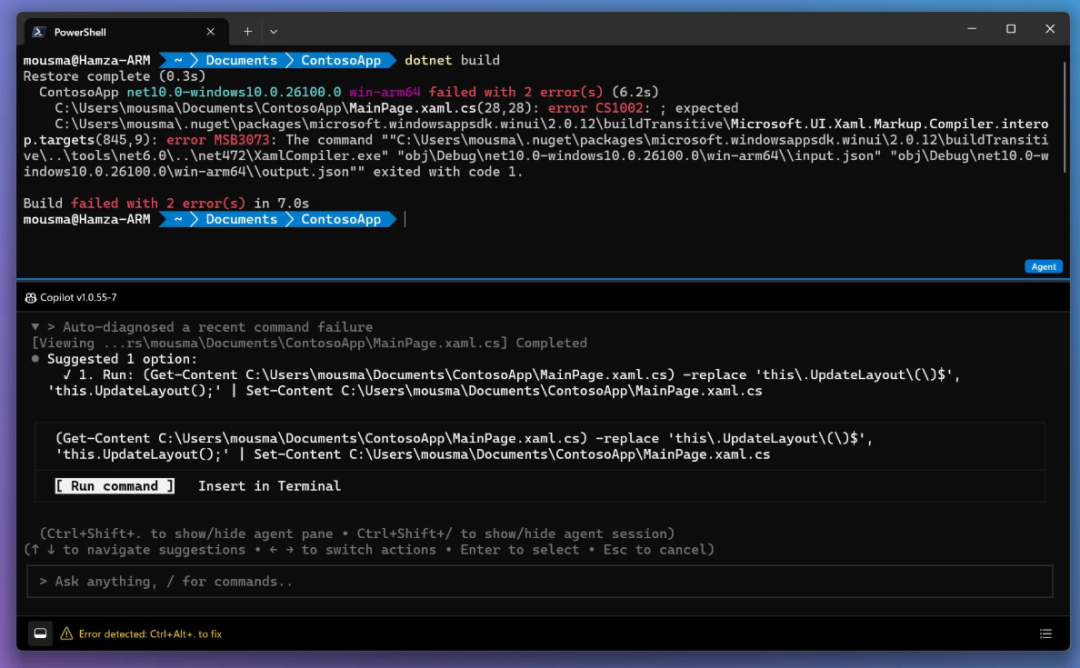Image resolution: width=1080 pixels, height=668 pixels.
Task: Close the terminal window
Action: pyautogui.click(x=1050, y=29)
